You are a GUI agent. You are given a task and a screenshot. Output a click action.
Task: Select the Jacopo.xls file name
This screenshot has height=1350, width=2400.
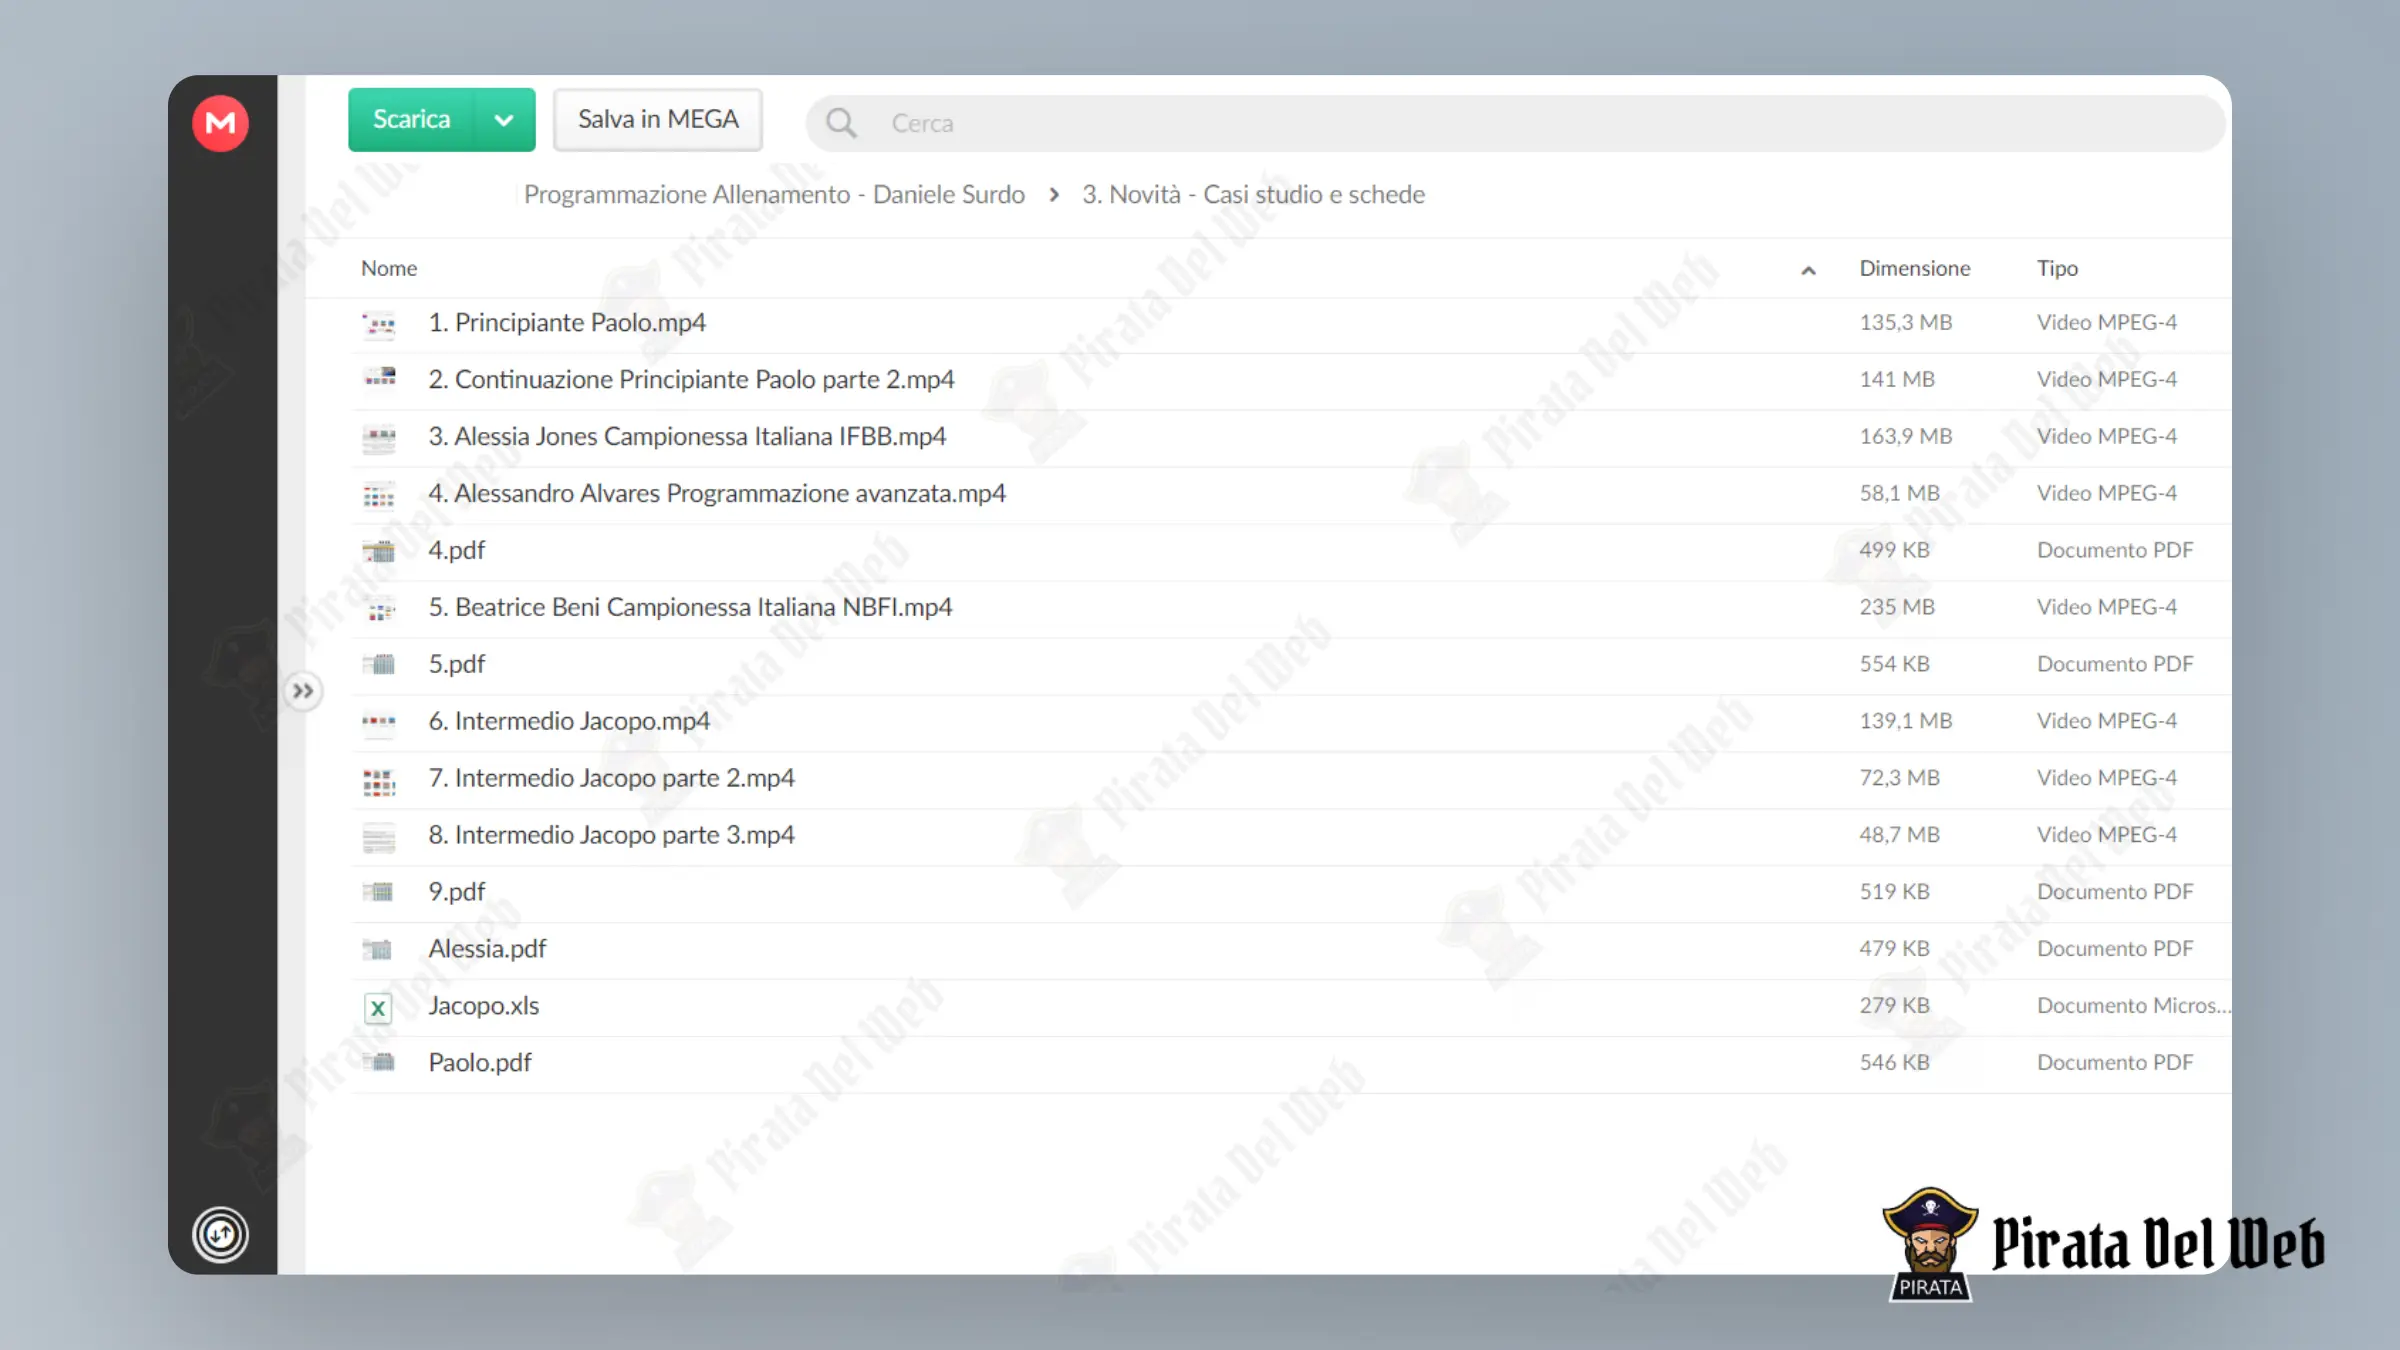[483, 1006]
